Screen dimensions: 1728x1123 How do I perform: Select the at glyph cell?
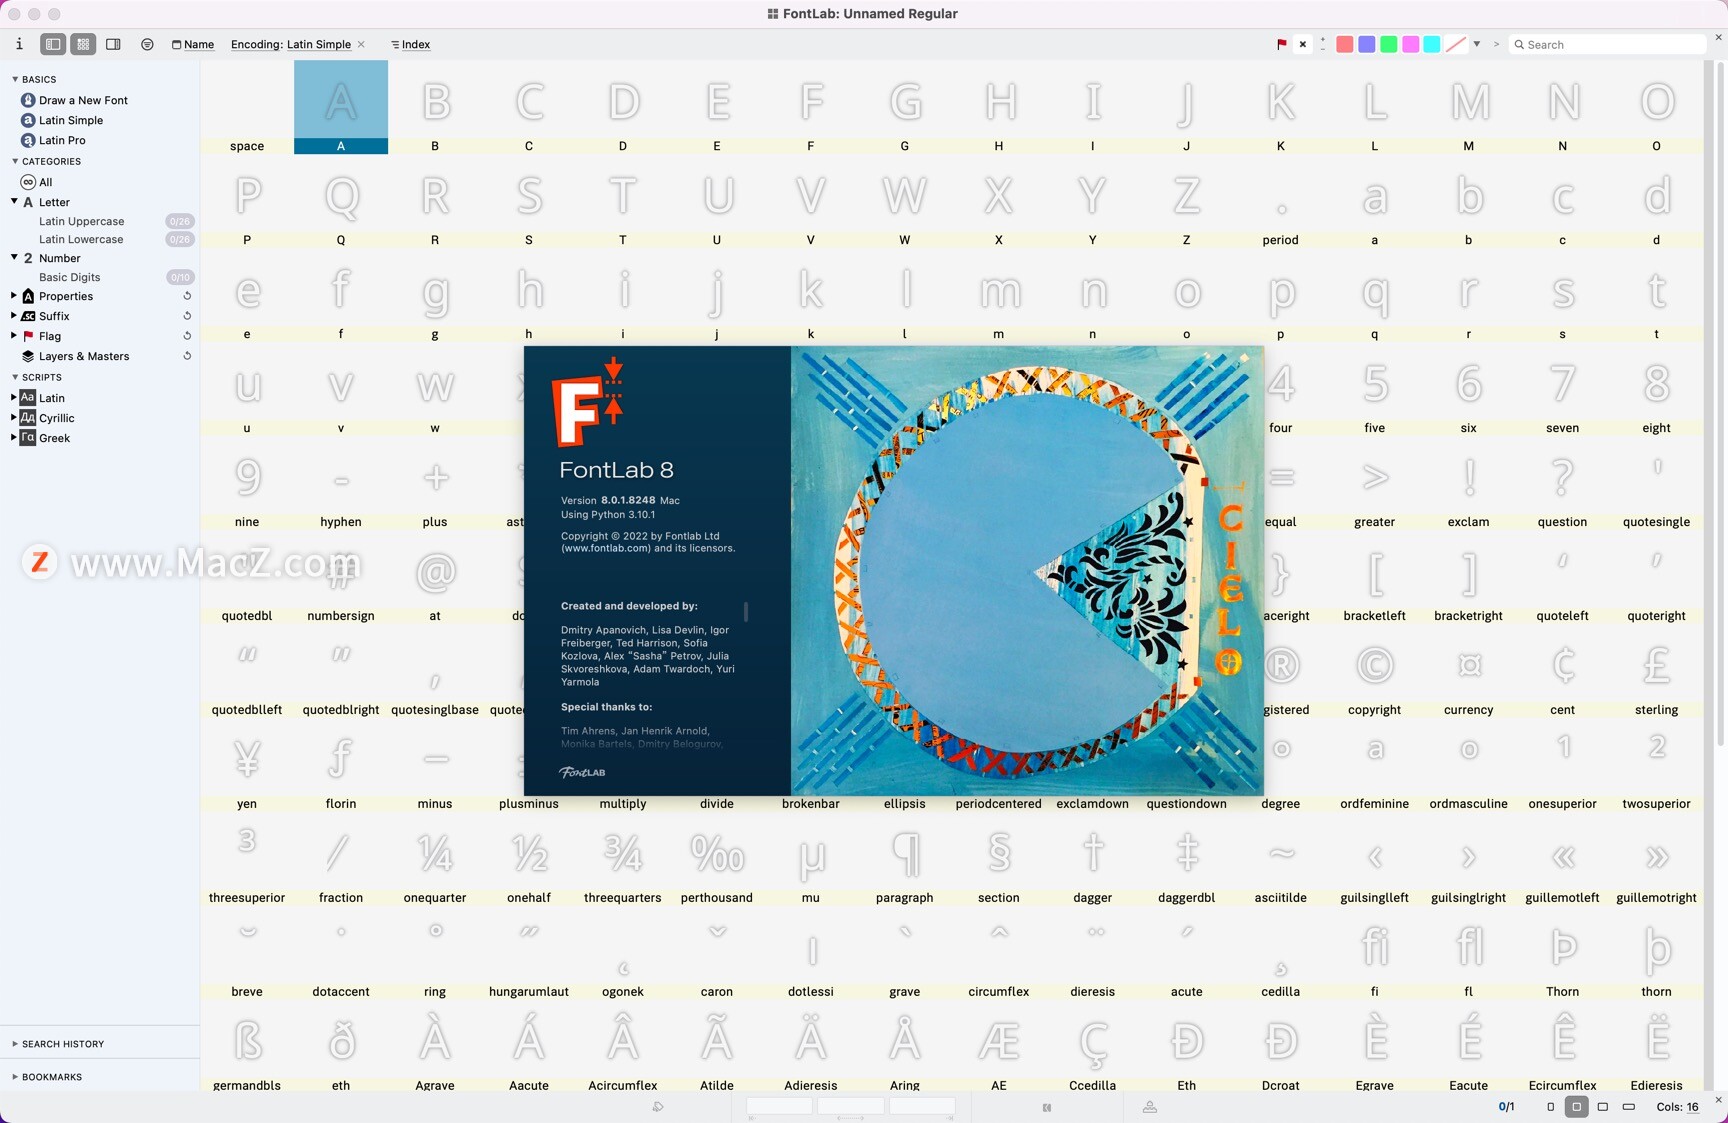click(x=435, y=577)
